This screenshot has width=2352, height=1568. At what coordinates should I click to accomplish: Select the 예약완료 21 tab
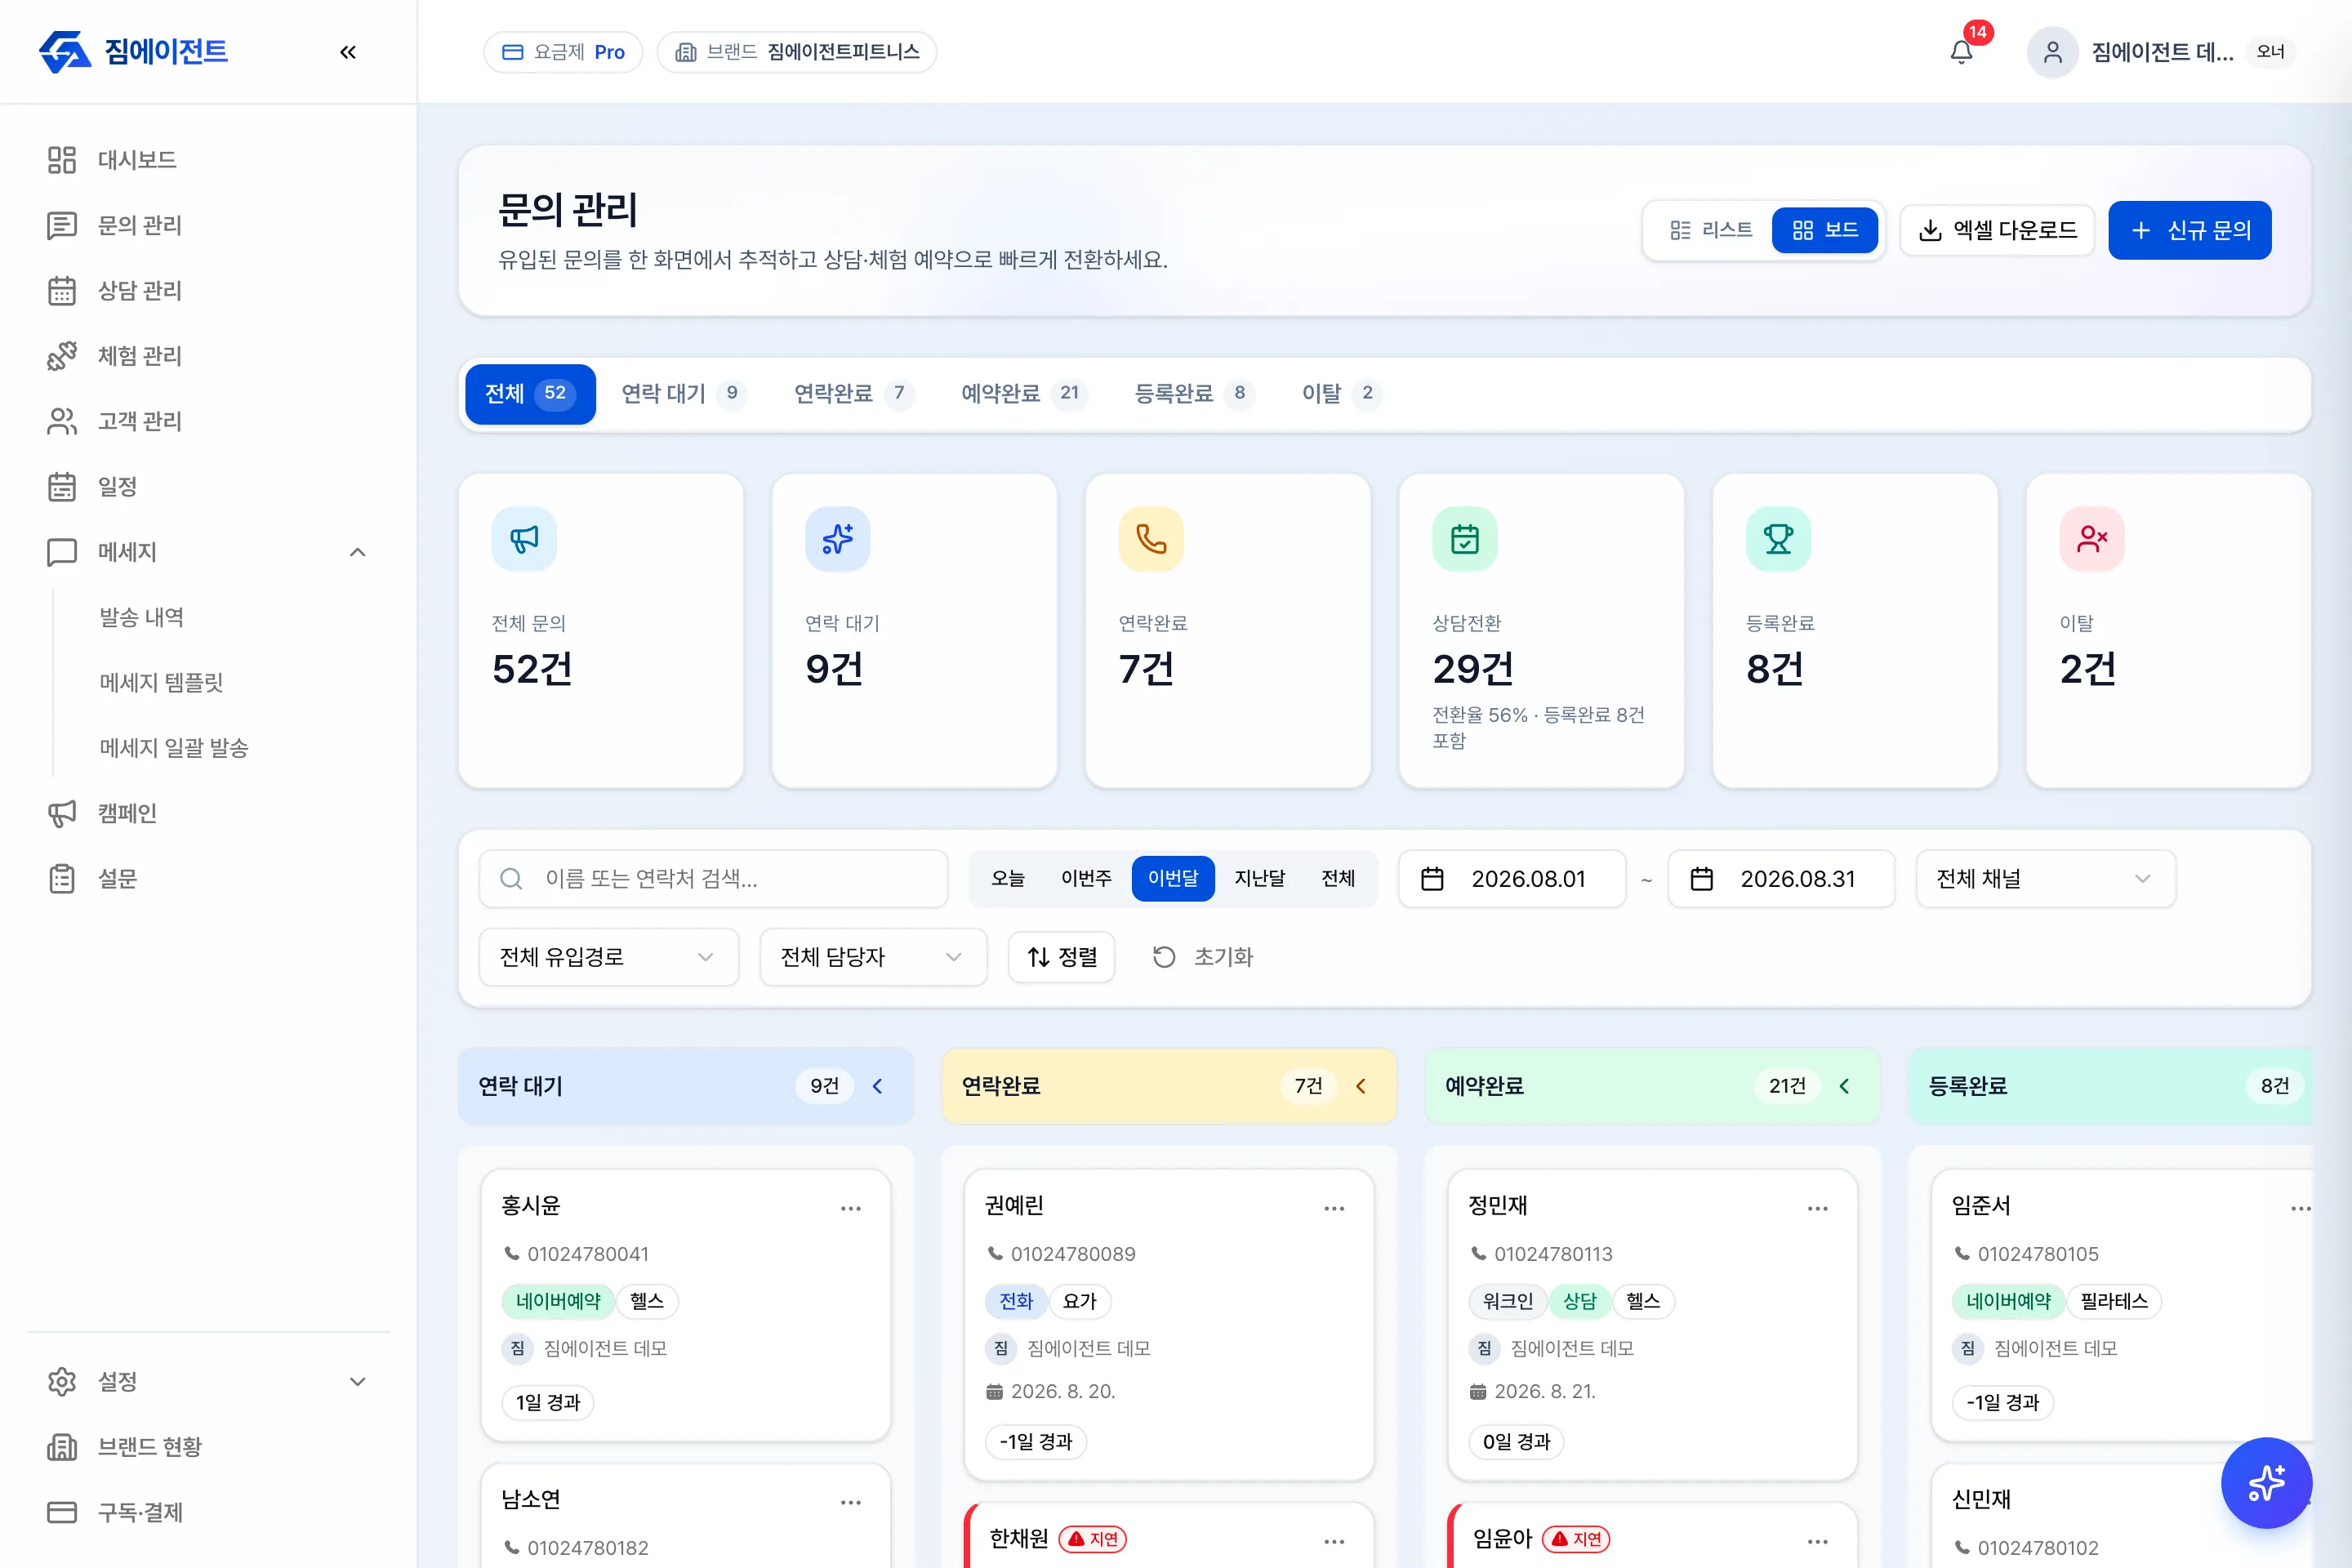click(1025, 394)
